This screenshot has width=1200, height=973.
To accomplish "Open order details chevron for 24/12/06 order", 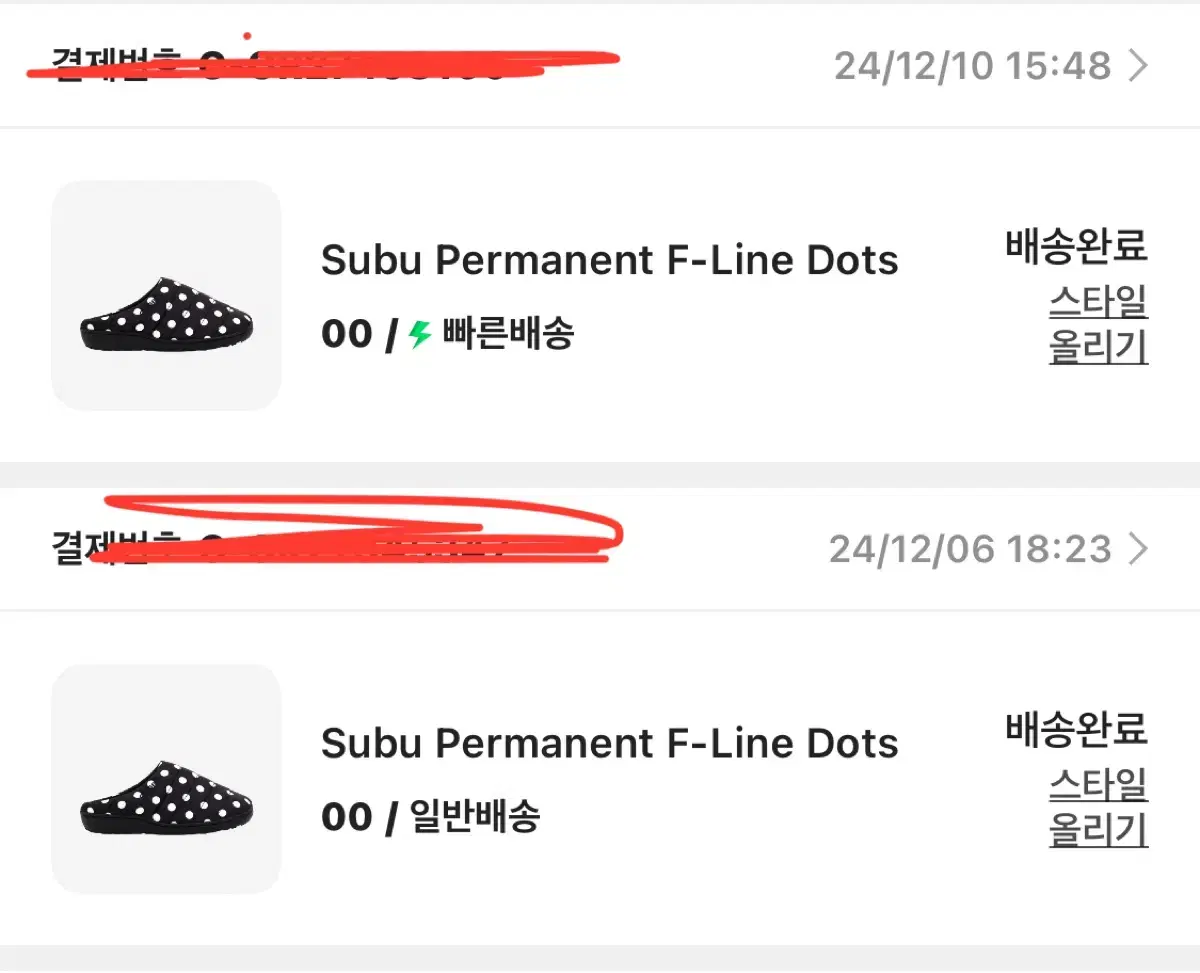I will (1138, 549).
